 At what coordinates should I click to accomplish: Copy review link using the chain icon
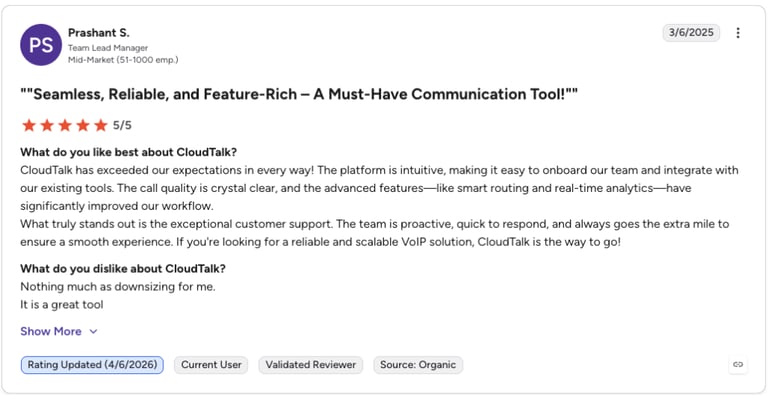(738, 365)
